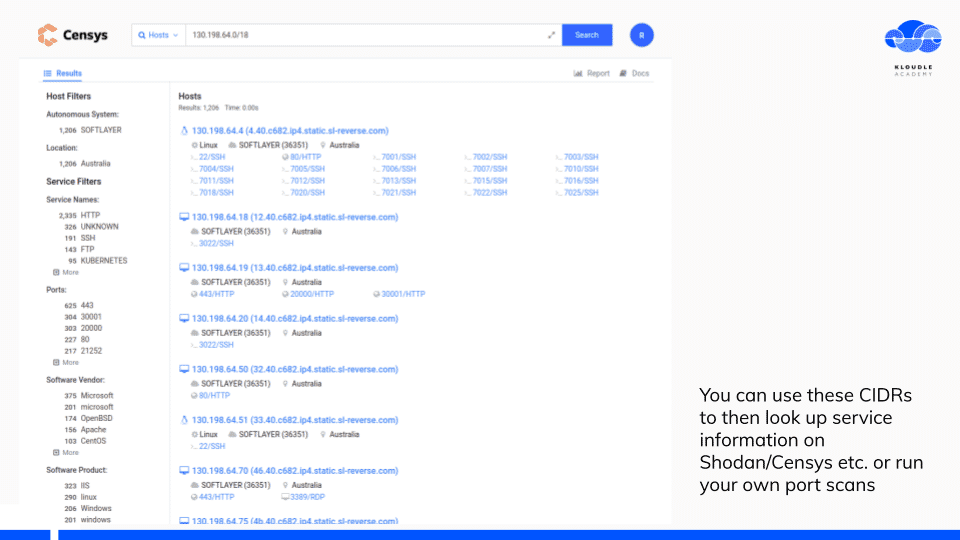Click monitor icon beside host 130.198.64.18

click(184, 217)
